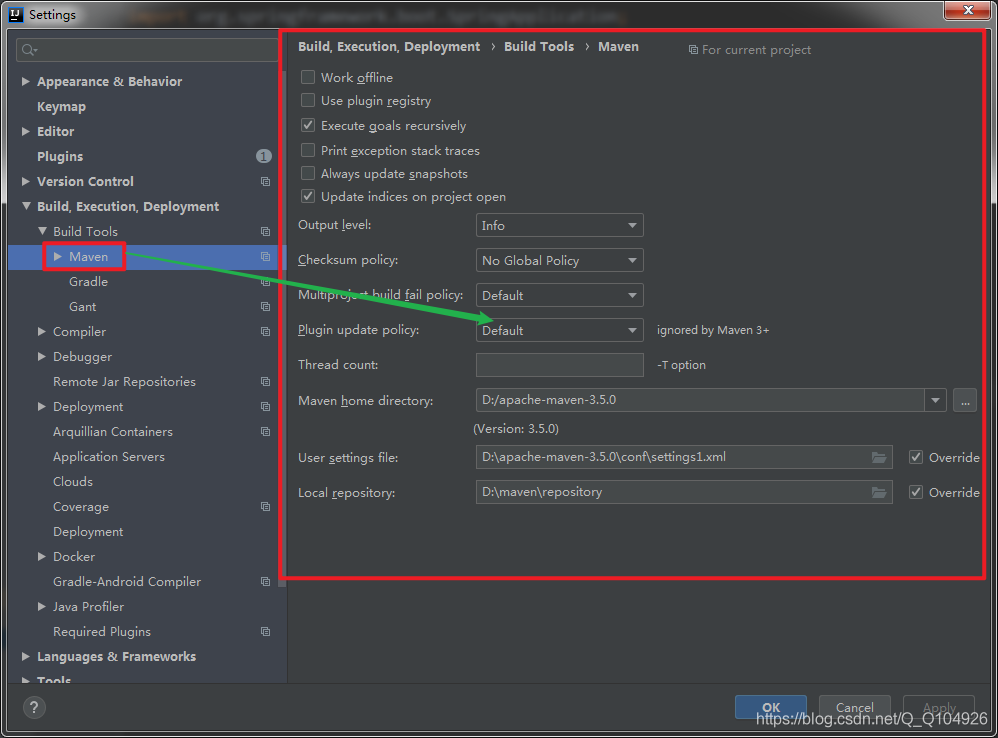Click the help question mark icon
998x738 pixels.
coord(34,707)
